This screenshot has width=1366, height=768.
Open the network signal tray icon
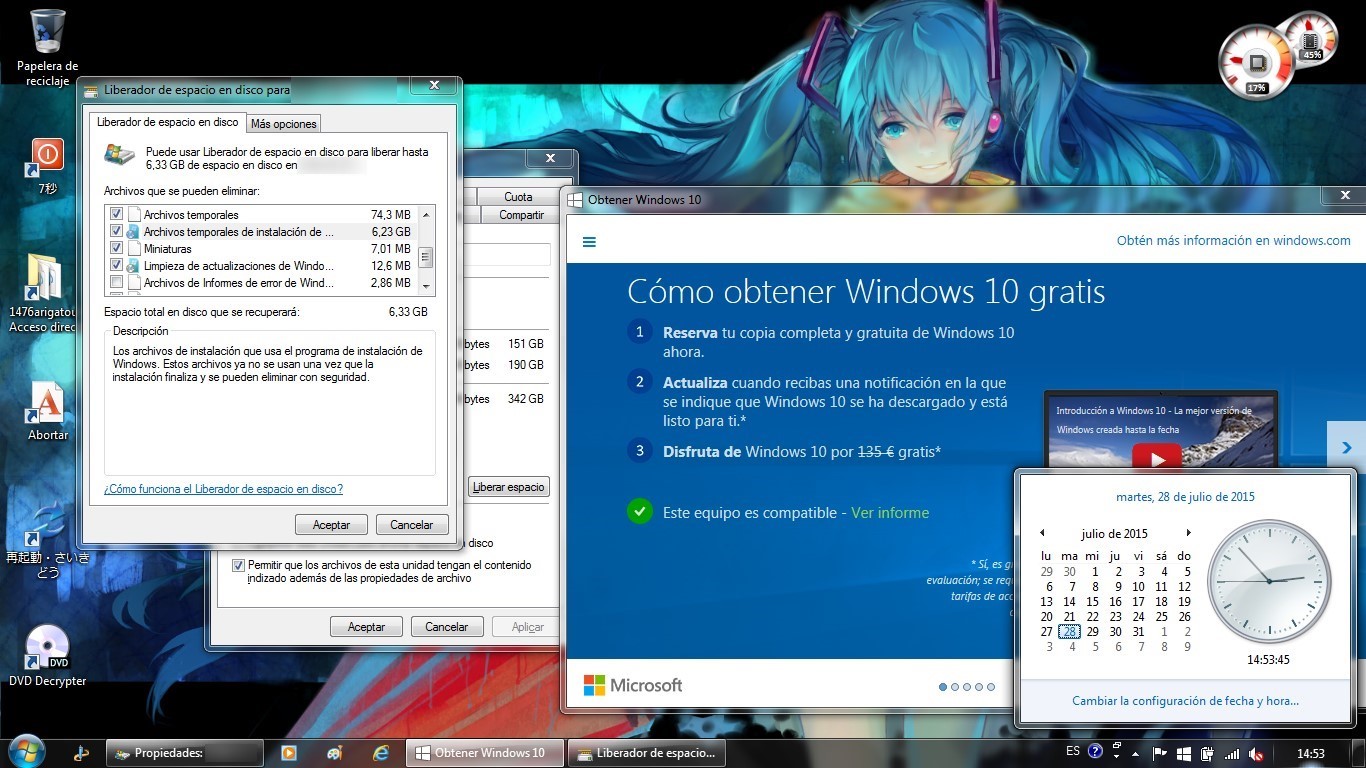tap(1232, 753)
